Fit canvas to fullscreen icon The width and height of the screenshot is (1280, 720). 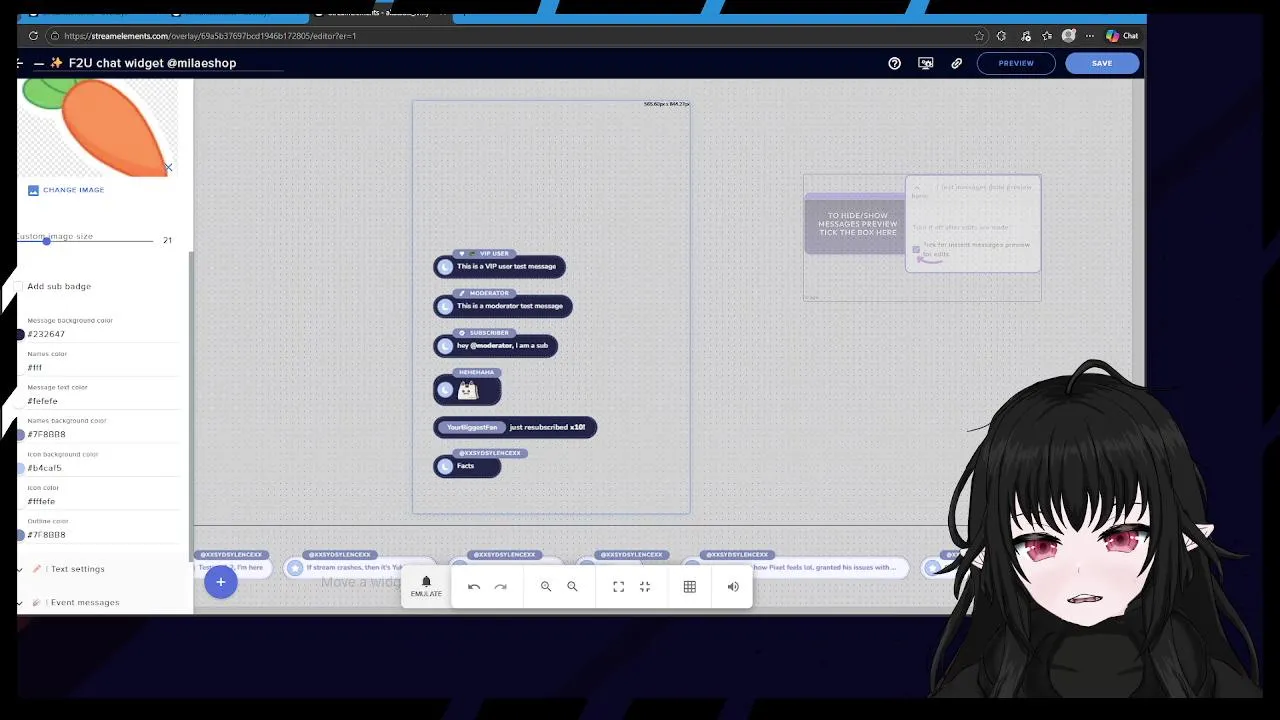tap(618, 587)
